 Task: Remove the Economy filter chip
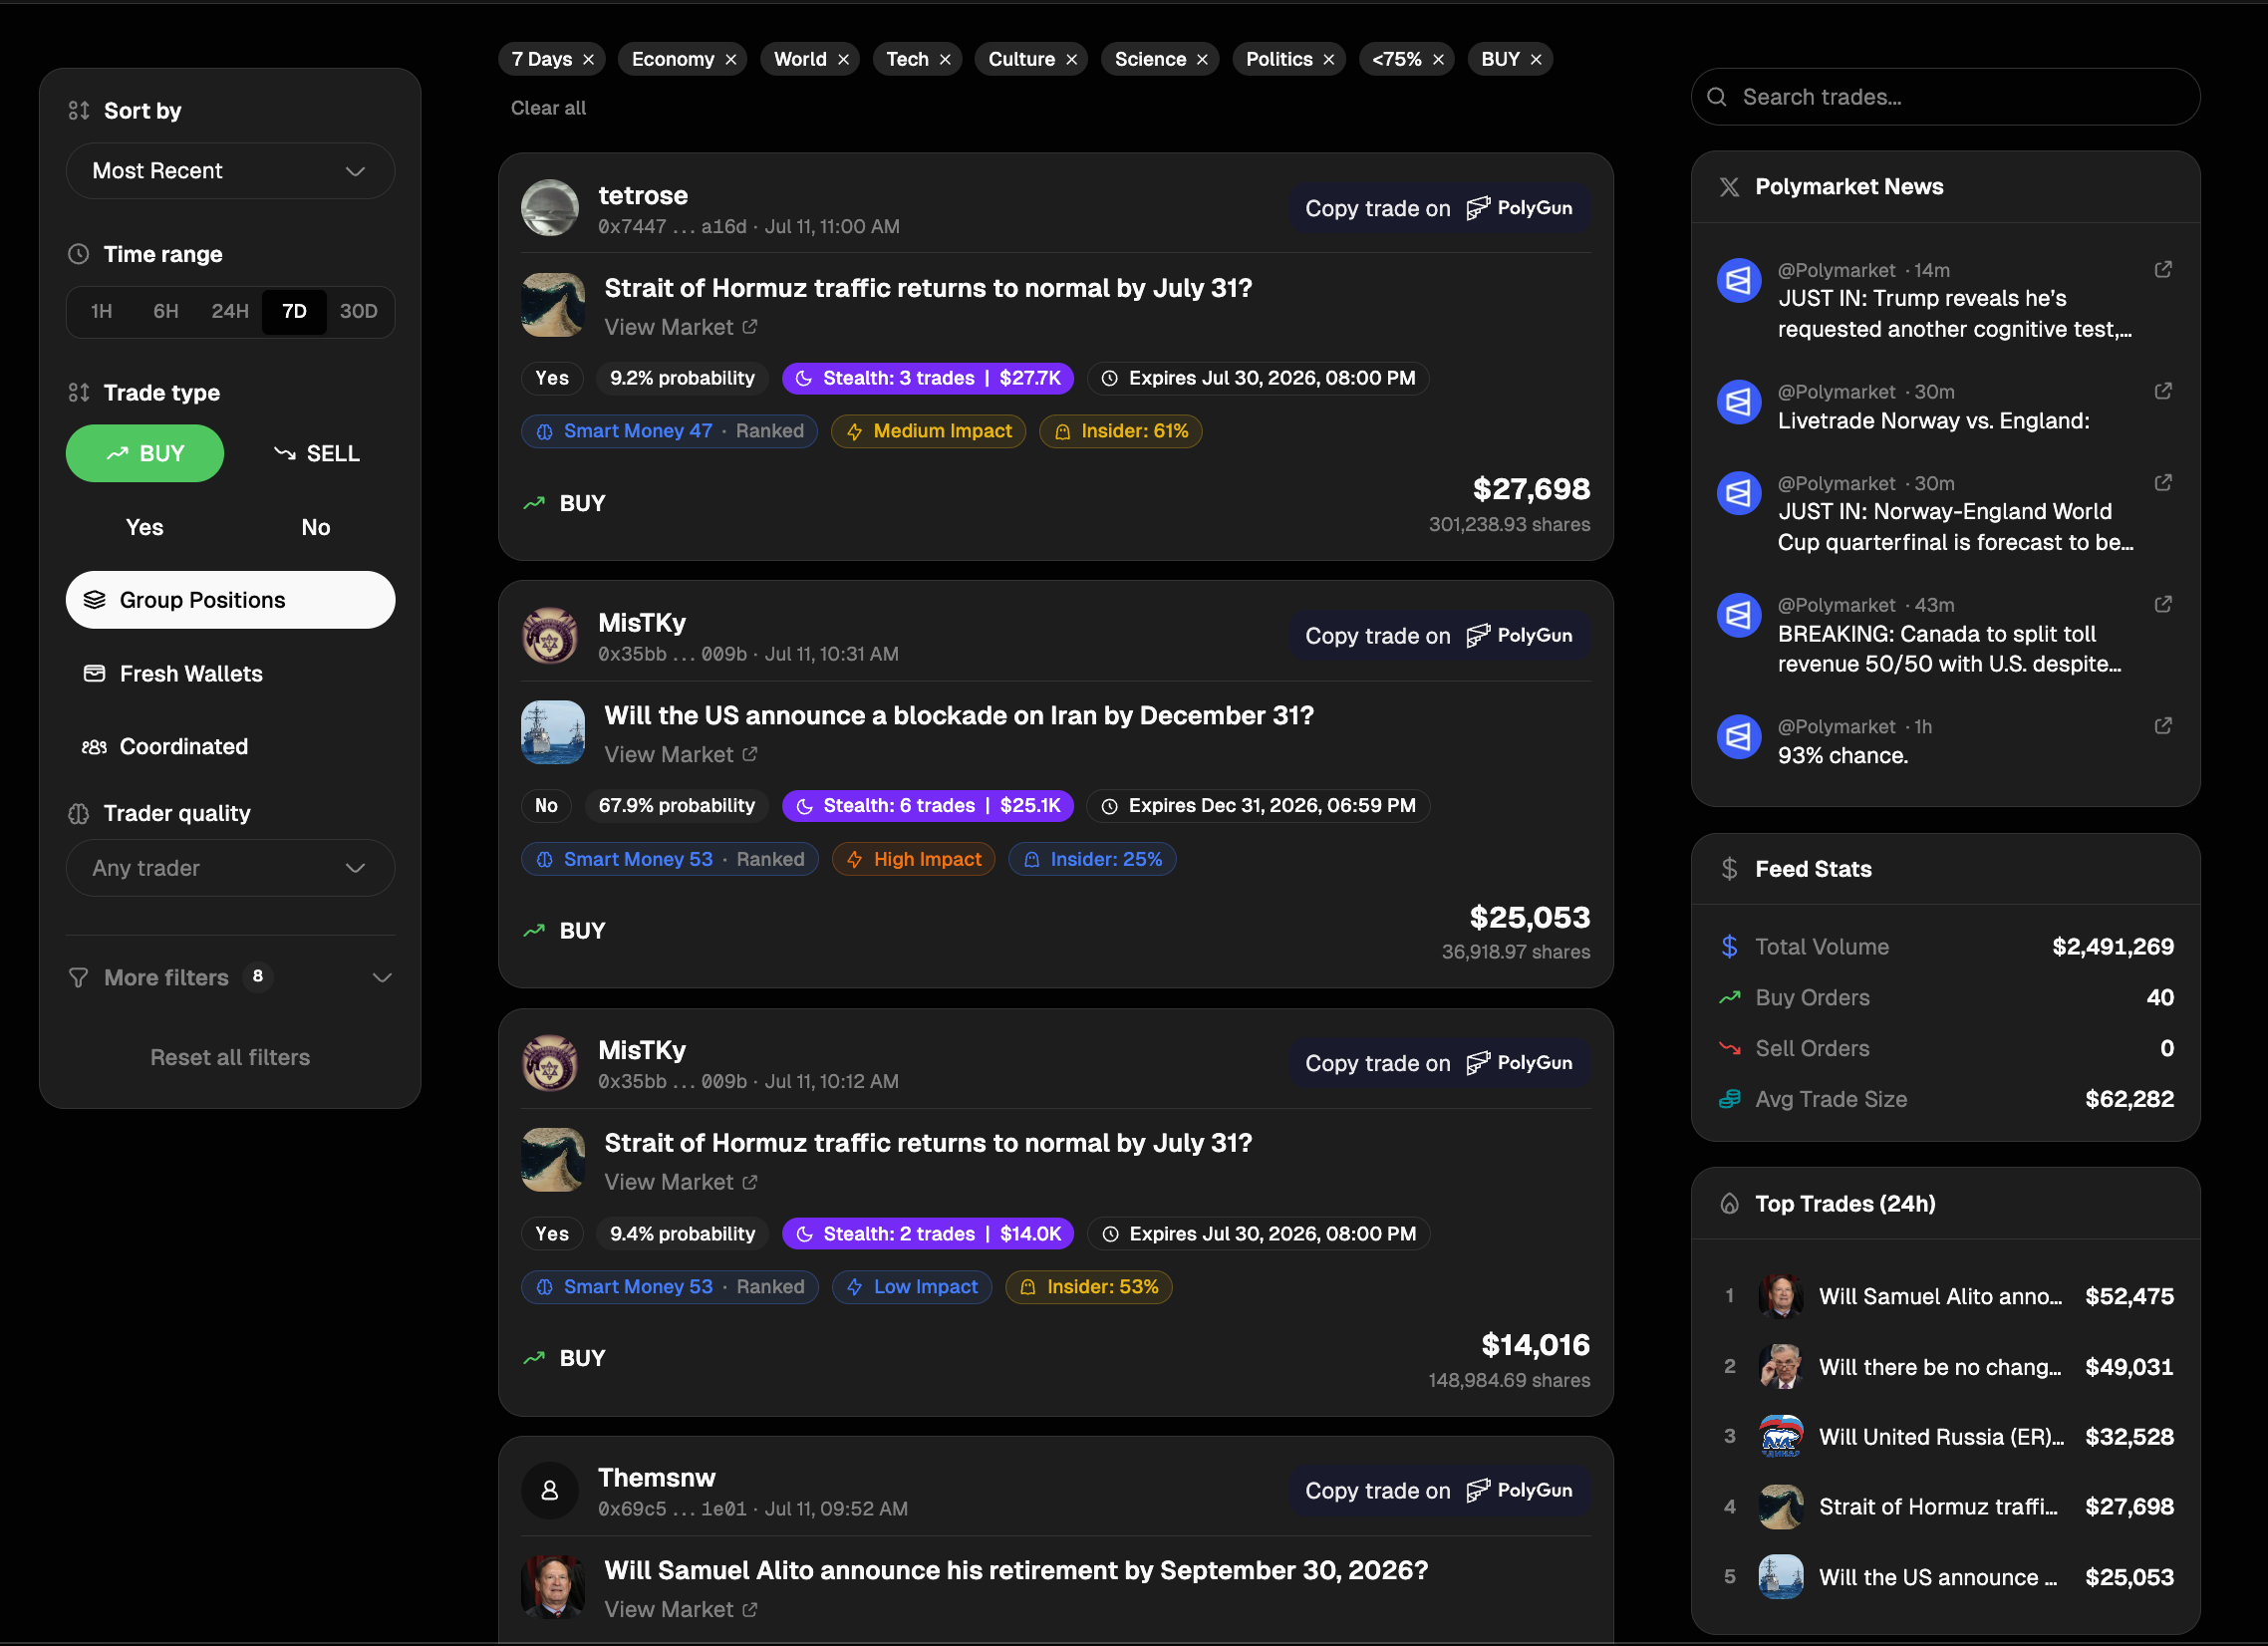click(731, 60)
